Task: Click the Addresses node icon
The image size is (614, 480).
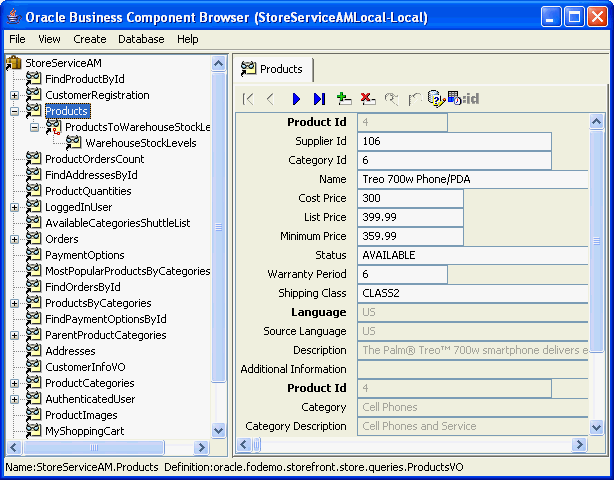Action: point(33,351)
